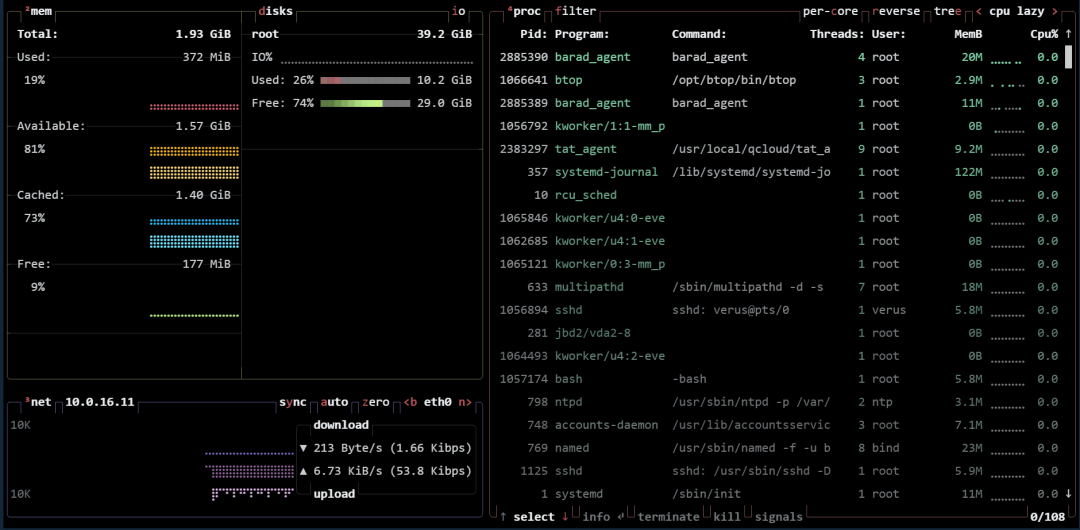Click the scroll-up arrow in process list

pos(1069,34)
